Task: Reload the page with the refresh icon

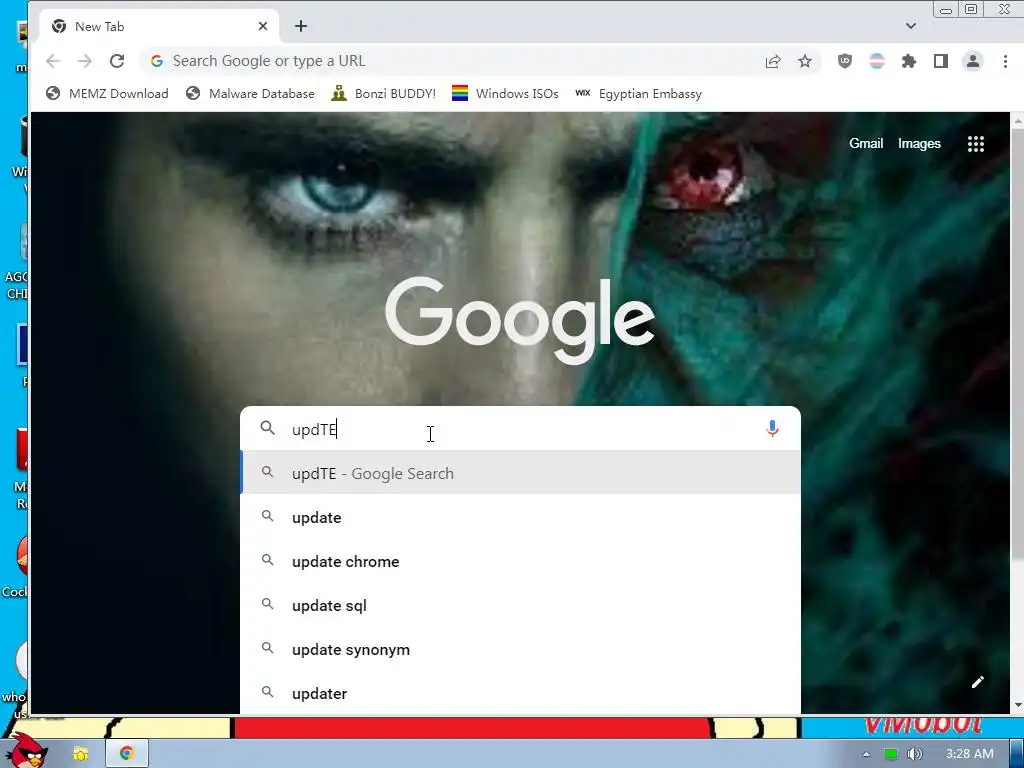Action: 117,61
